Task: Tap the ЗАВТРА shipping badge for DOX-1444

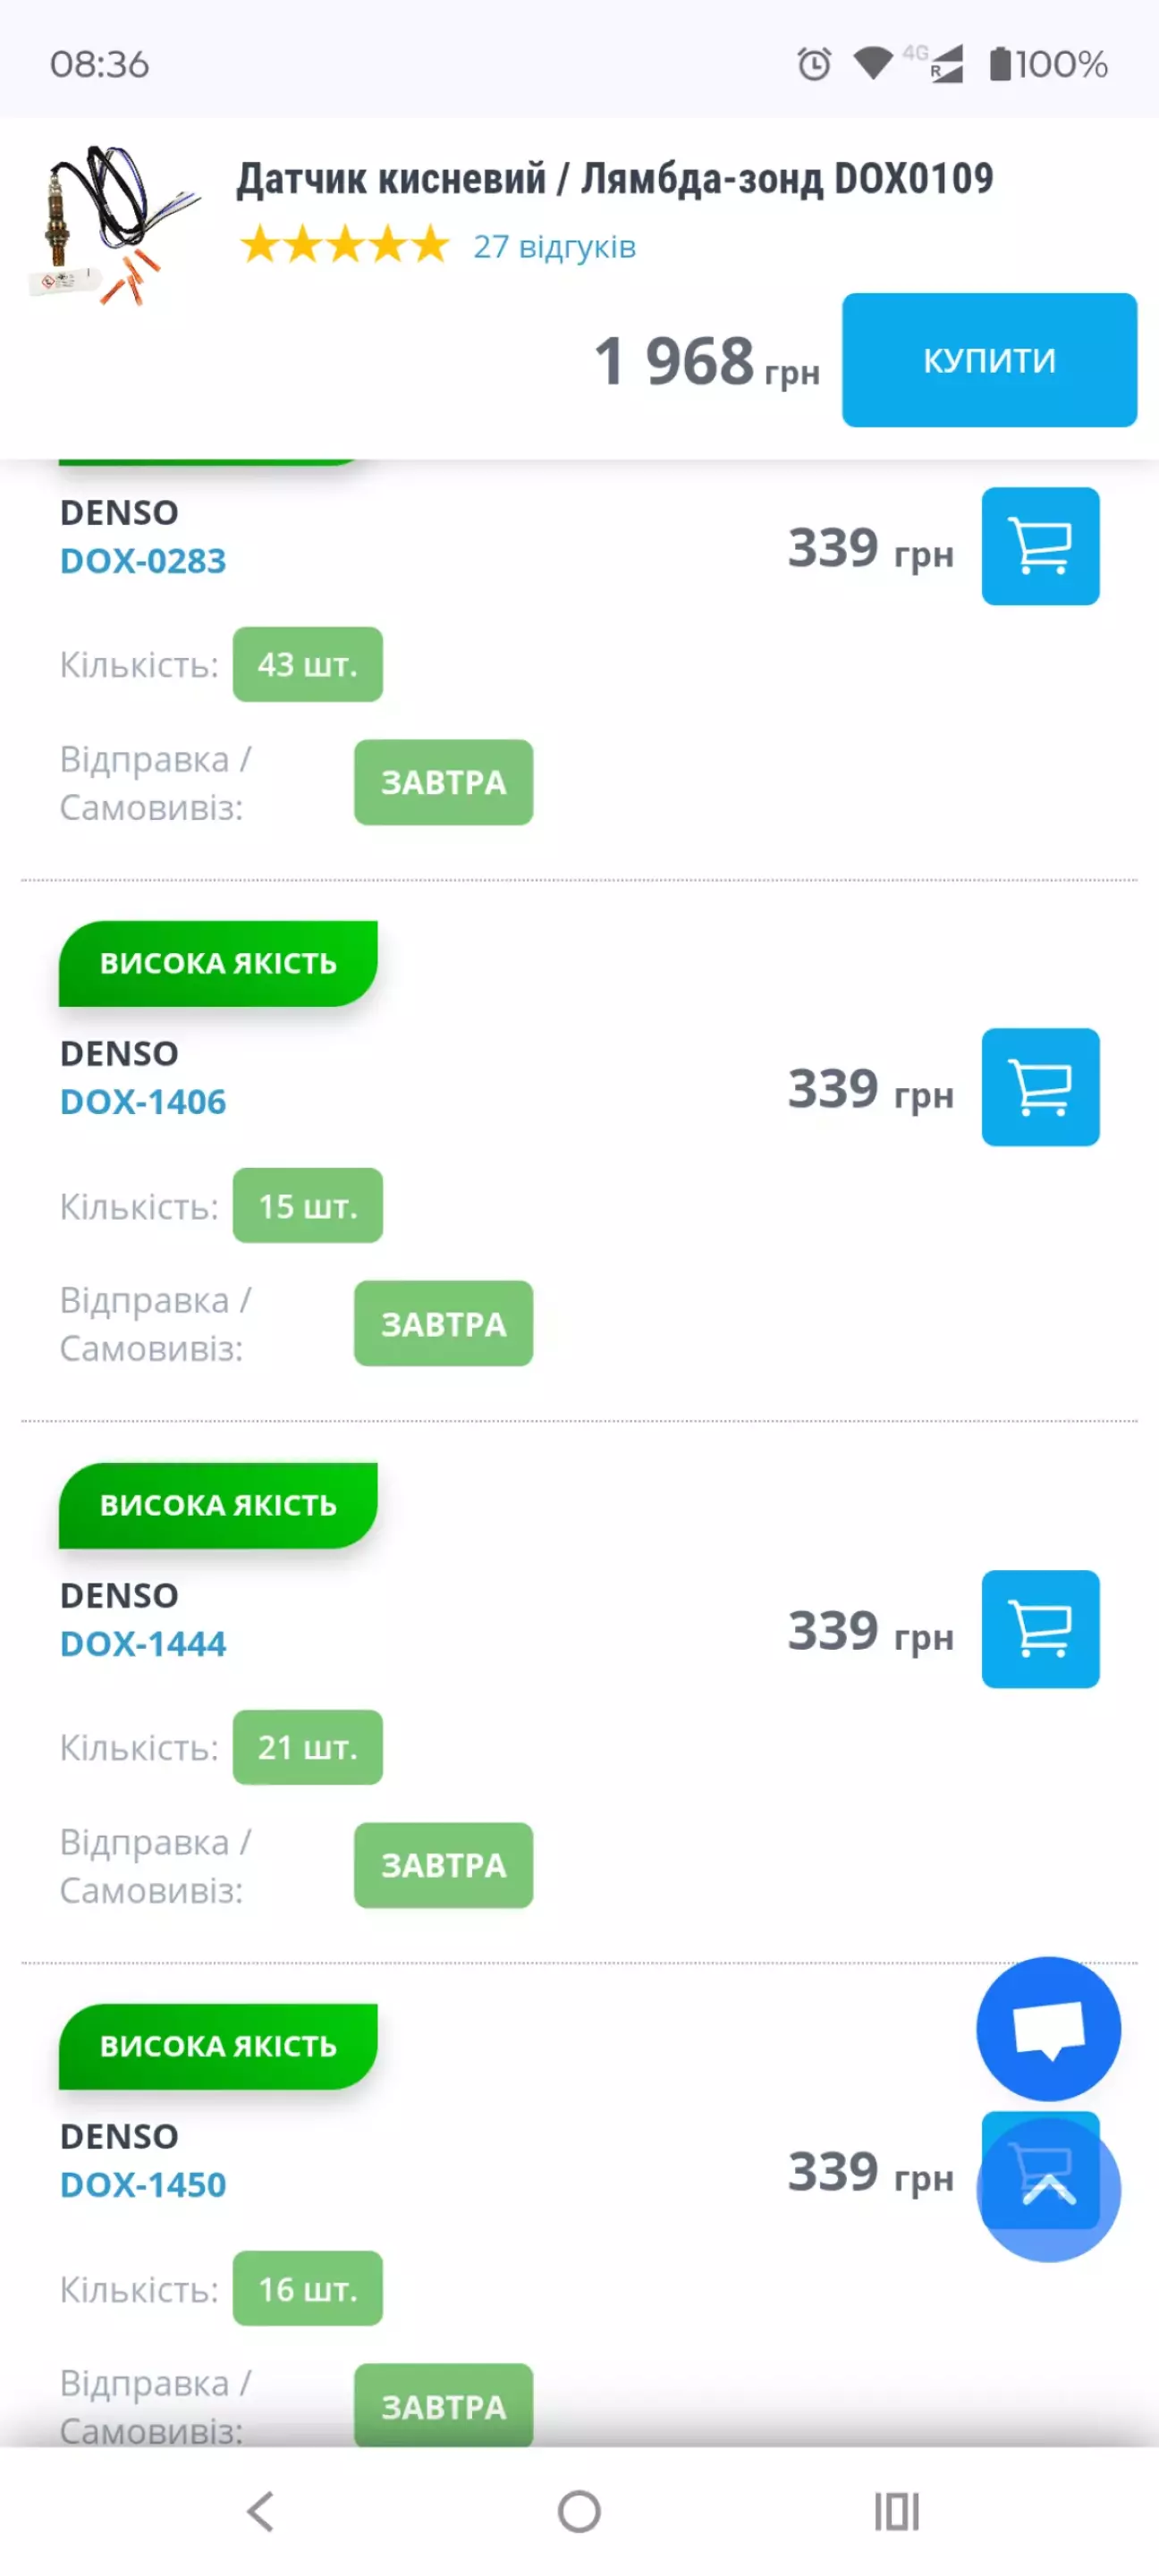Action: point(443,1865)
